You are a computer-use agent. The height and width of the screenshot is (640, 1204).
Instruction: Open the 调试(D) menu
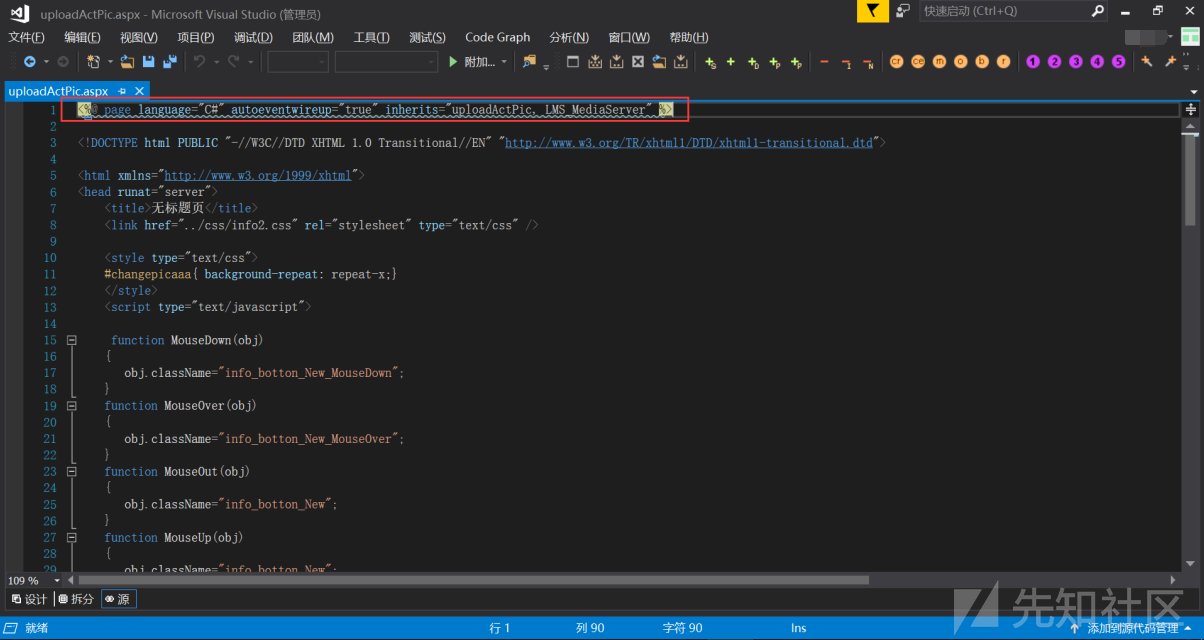253,37
